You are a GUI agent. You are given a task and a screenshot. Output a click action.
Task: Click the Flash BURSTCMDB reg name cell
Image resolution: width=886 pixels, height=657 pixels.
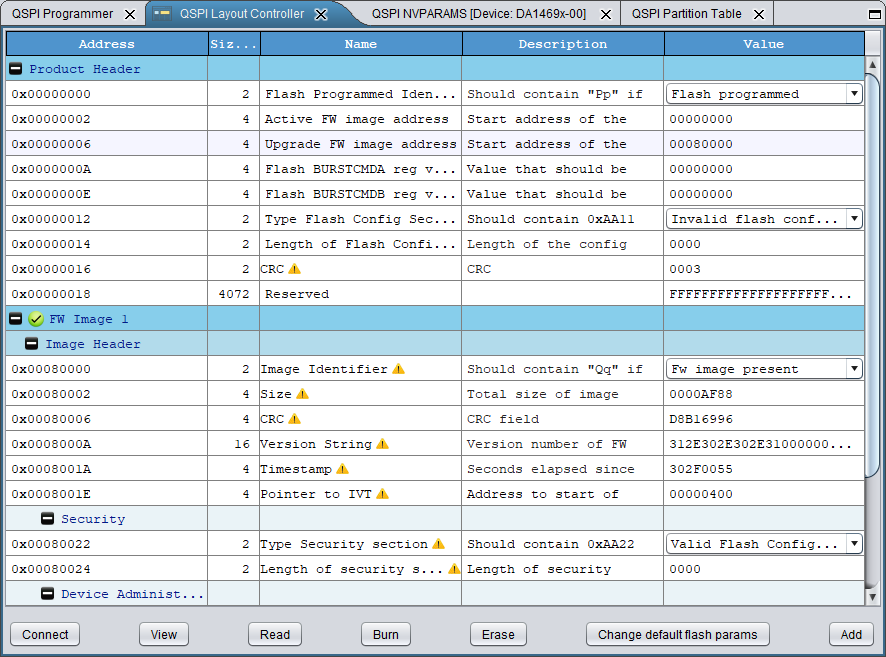[361, 194]
